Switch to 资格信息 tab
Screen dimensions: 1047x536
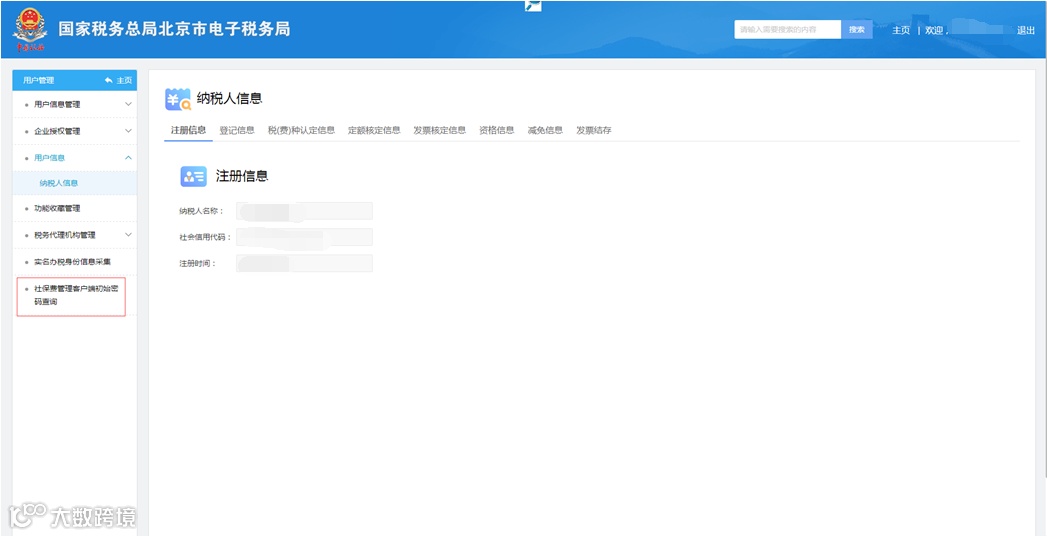[497, 130]
